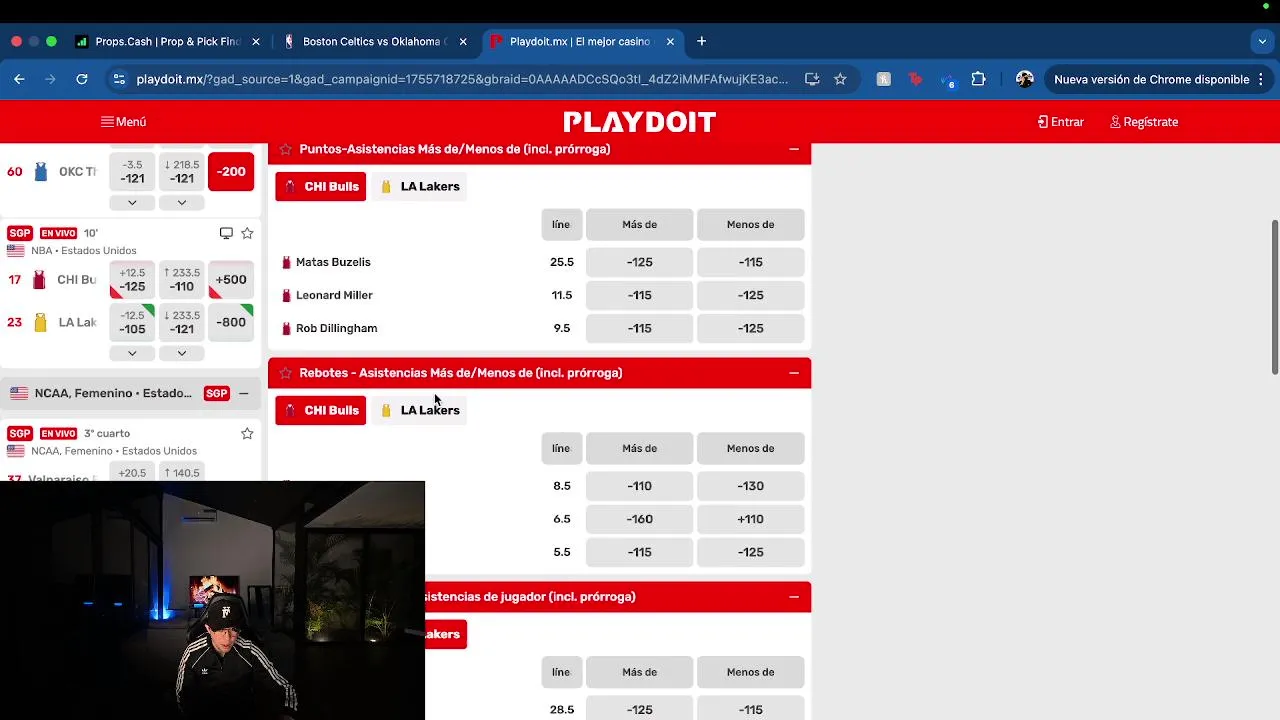Open live stream monitor icon for Bulls game
The height and width of the screenshot is (720, 1280).
226,233
